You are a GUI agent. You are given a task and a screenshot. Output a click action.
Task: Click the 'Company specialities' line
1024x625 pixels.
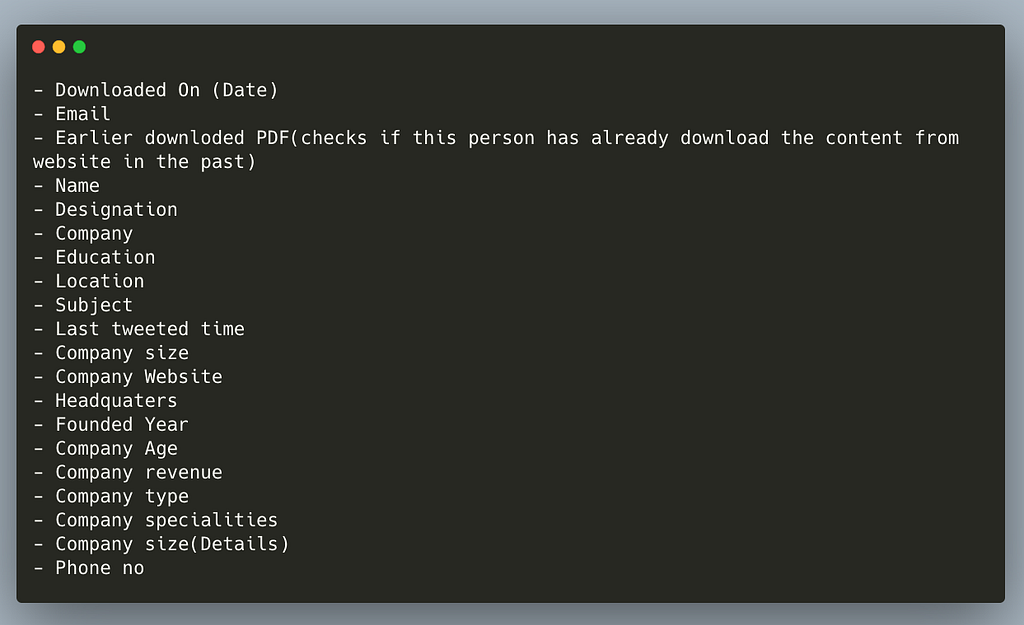tap(156, 521)
